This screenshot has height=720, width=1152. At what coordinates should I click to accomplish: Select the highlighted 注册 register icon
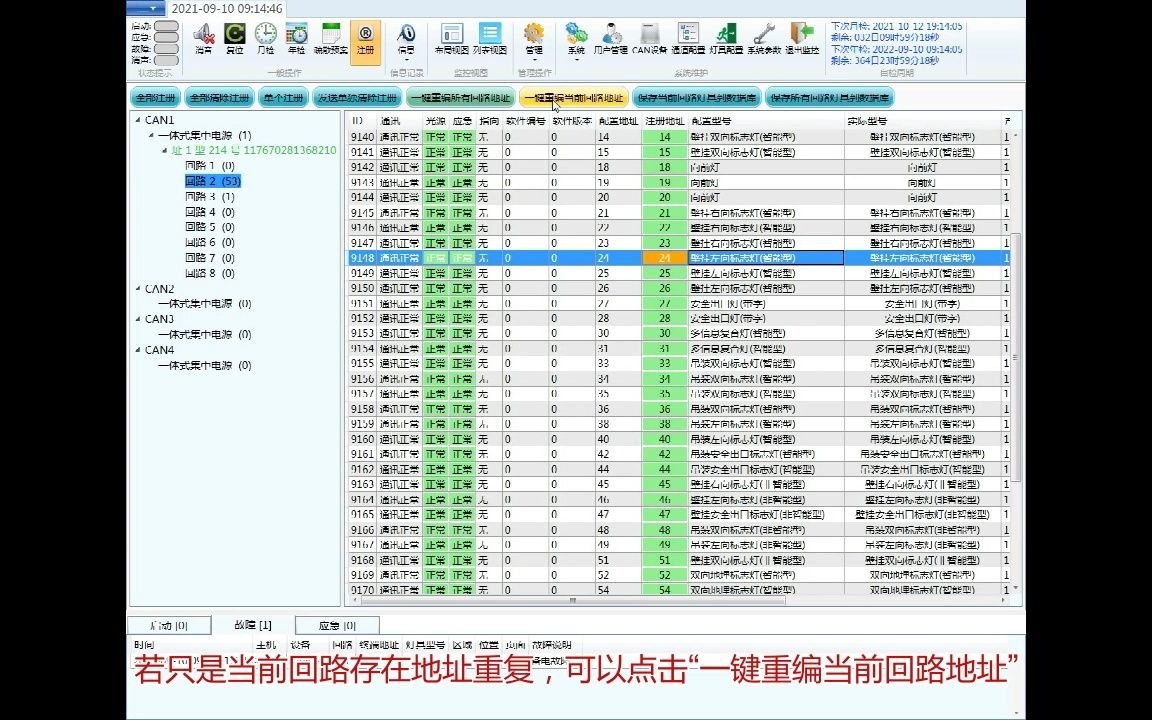[365, 38]
